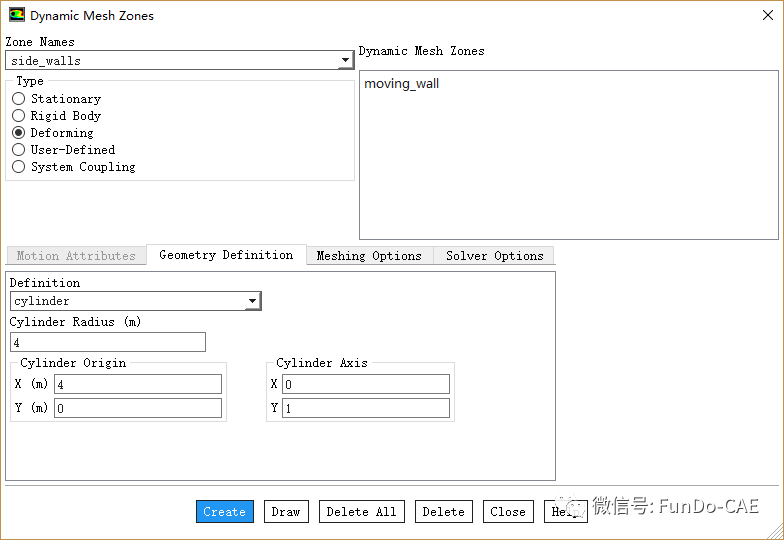Switch to Geometry Definition tab
This screenshot has height=540, width=784.
point(226,255)
